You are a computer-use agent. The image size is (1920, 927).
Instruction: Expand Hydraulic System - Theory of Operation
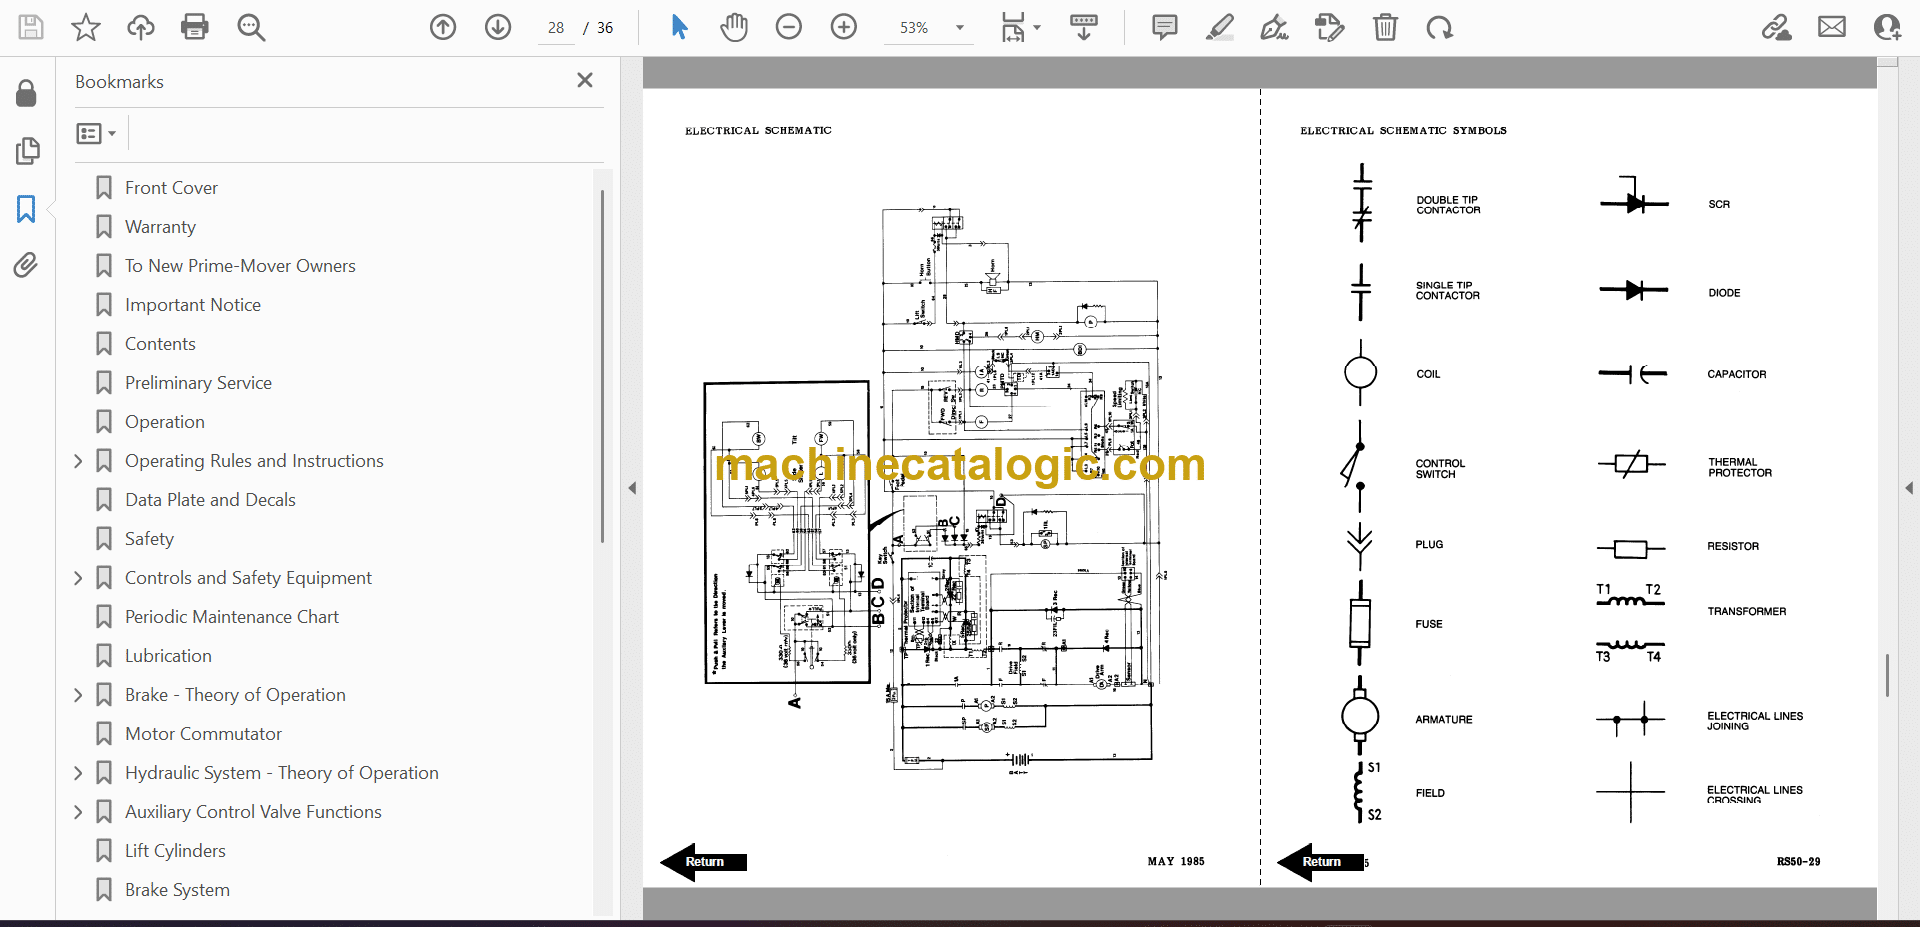pos(78,773)
